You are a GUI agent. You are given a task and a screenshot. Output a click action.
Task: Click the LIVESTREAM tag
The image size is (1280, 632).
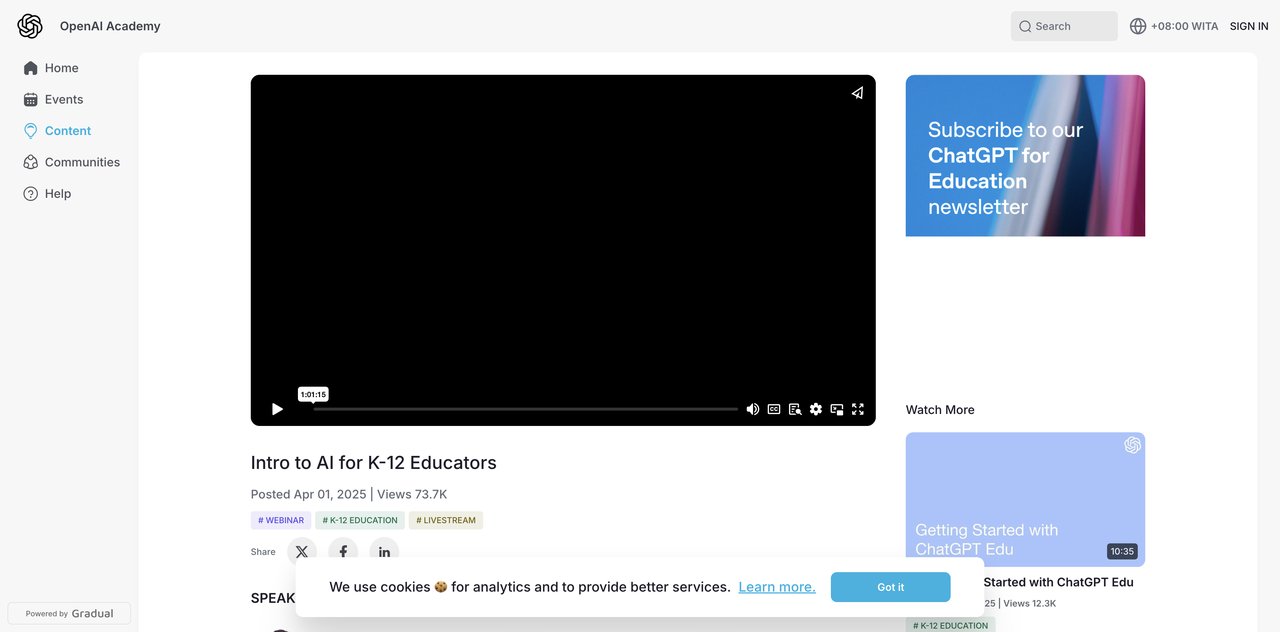(x=446, y=520)
